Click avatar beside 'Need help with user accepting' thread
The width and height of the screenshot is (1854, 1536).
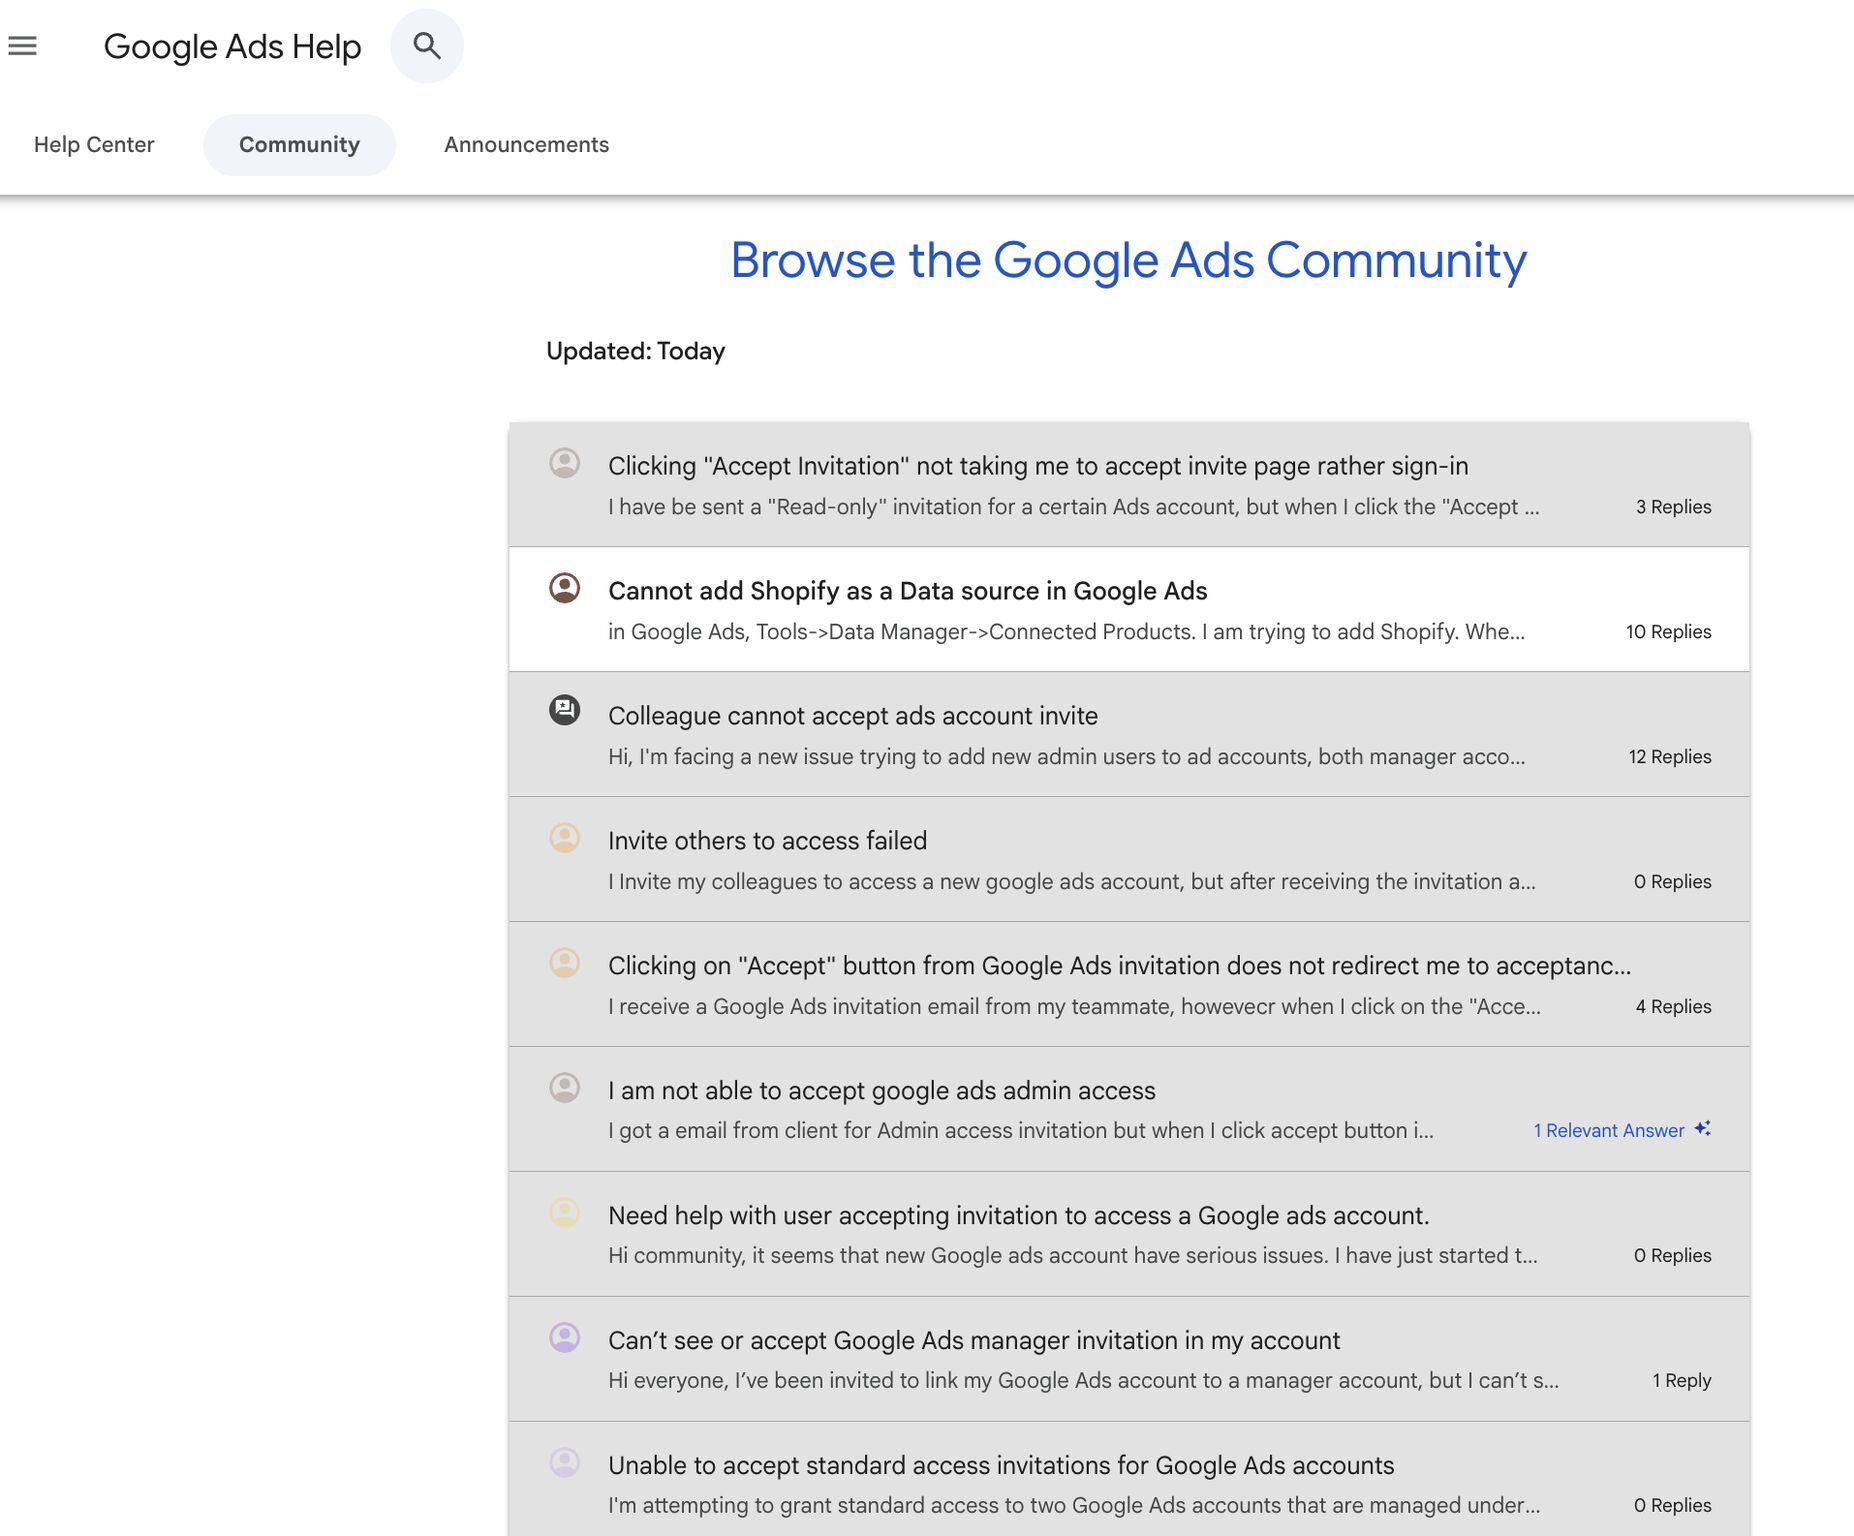[565, 1212]
